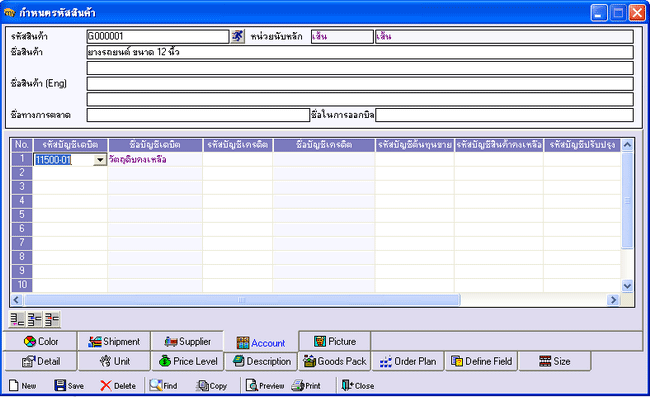The height and width of the screenshot is (397, 650).
Task: Click the second row-edit icon under the grid
Action: (x=34, y=320)
